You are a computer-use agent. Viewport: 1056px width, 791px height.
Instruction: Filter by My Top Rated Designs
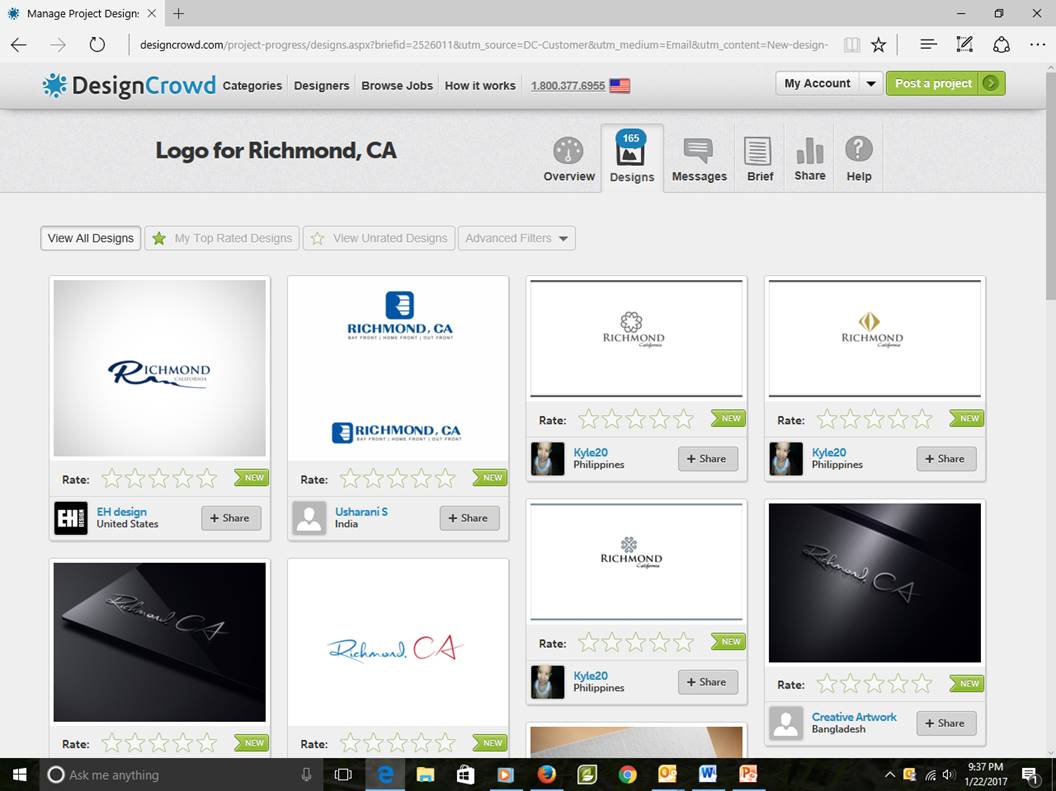pos(222,238)
